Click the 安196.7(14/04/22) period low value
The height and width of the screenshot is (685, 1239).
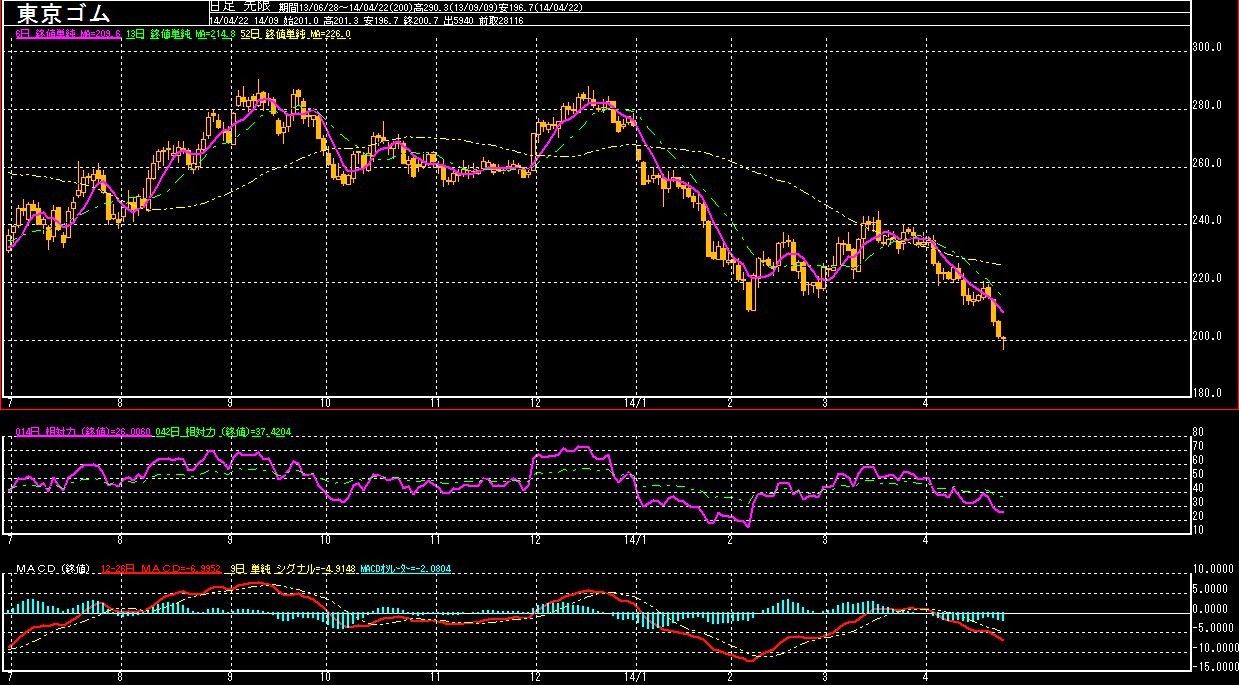[x=541, y=7]
